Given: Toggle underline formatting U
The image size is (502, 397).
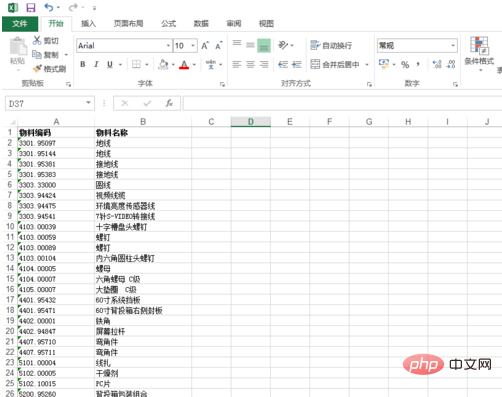Looking at the screenshot, I should point(110,64).
